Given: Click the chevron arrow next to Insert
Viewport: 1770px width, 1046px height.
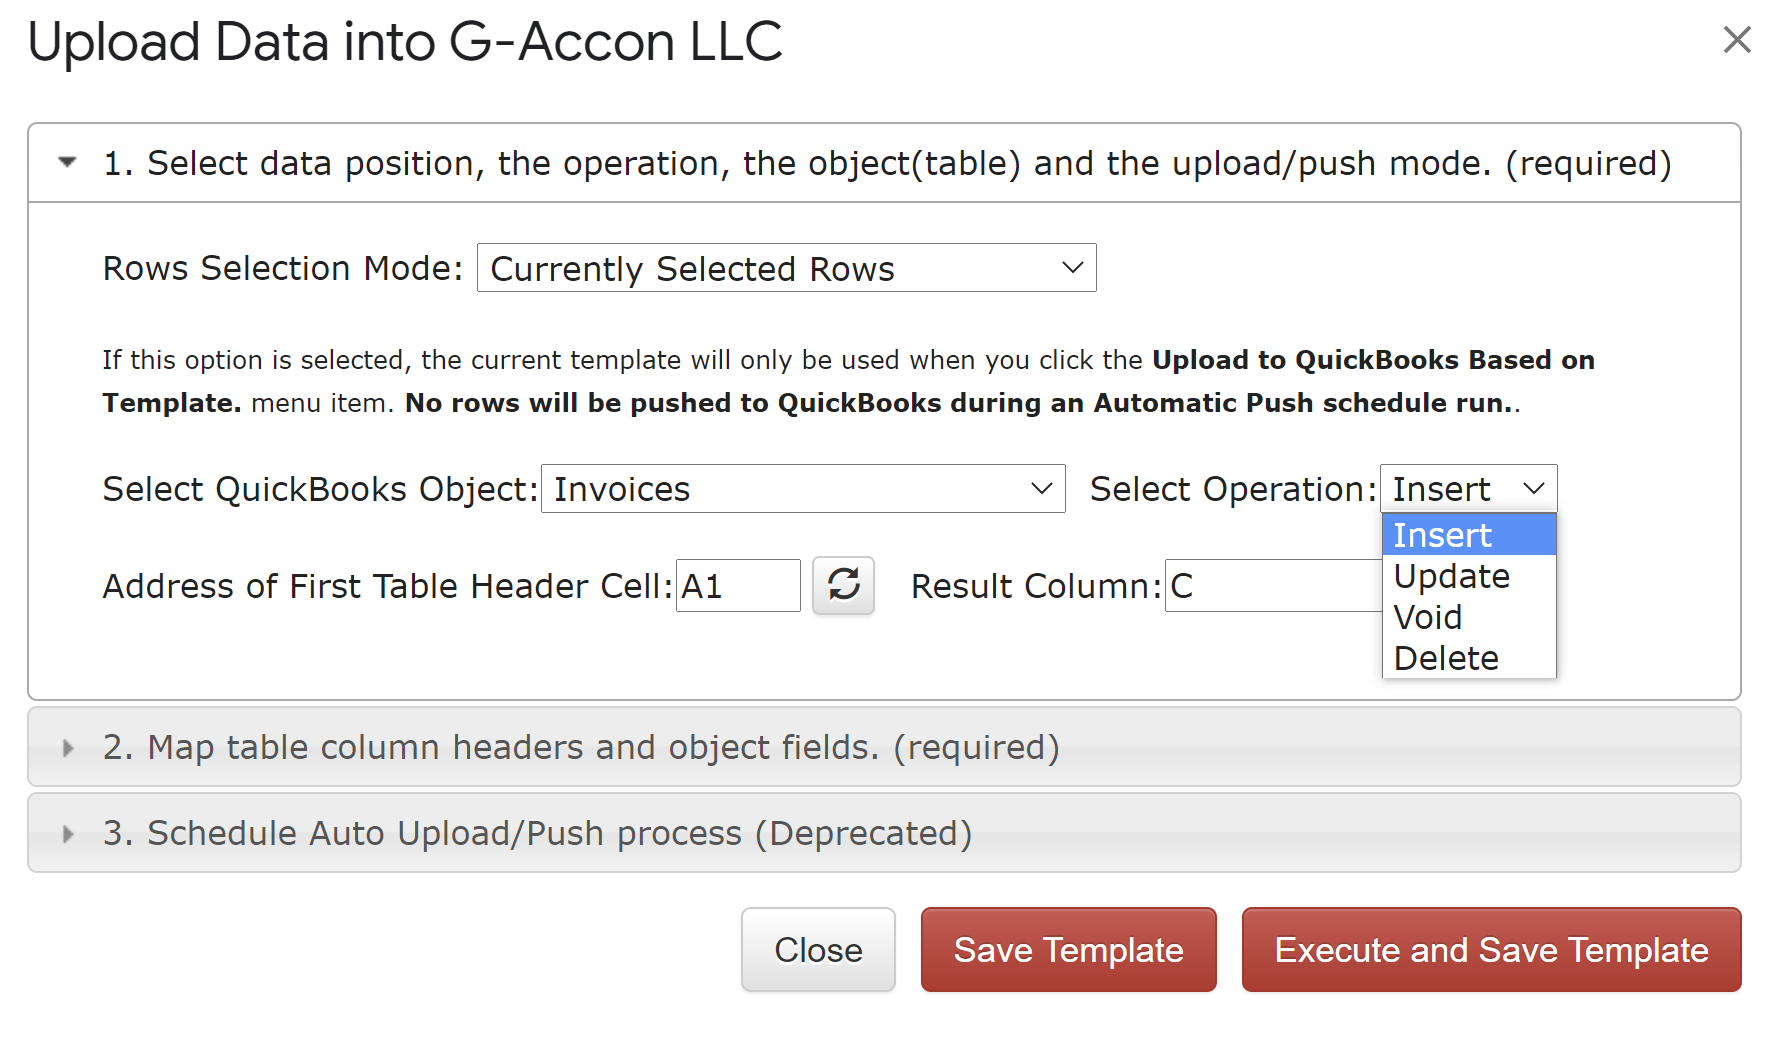Looking at the screenshot, I should [x=1533, y=489].
